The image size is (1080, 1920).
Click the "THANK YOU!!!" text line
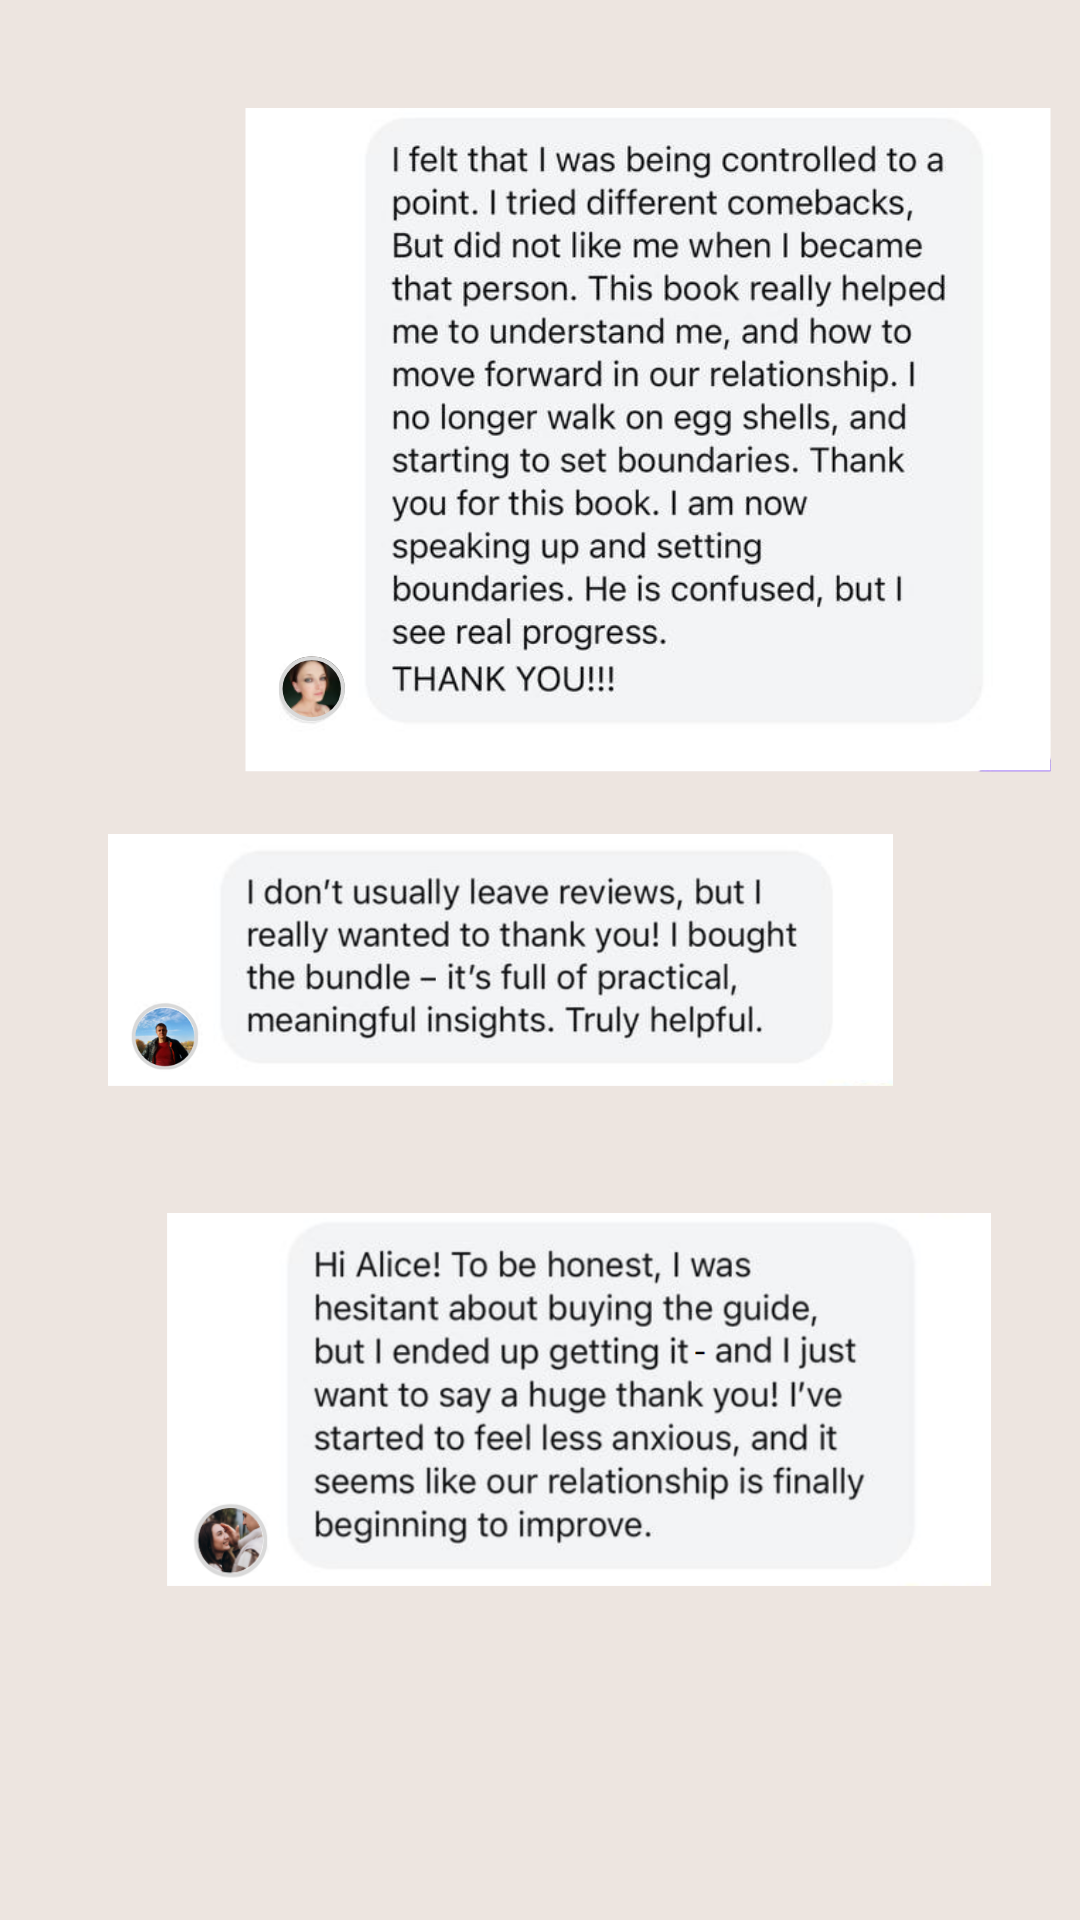tap(503, 679)
